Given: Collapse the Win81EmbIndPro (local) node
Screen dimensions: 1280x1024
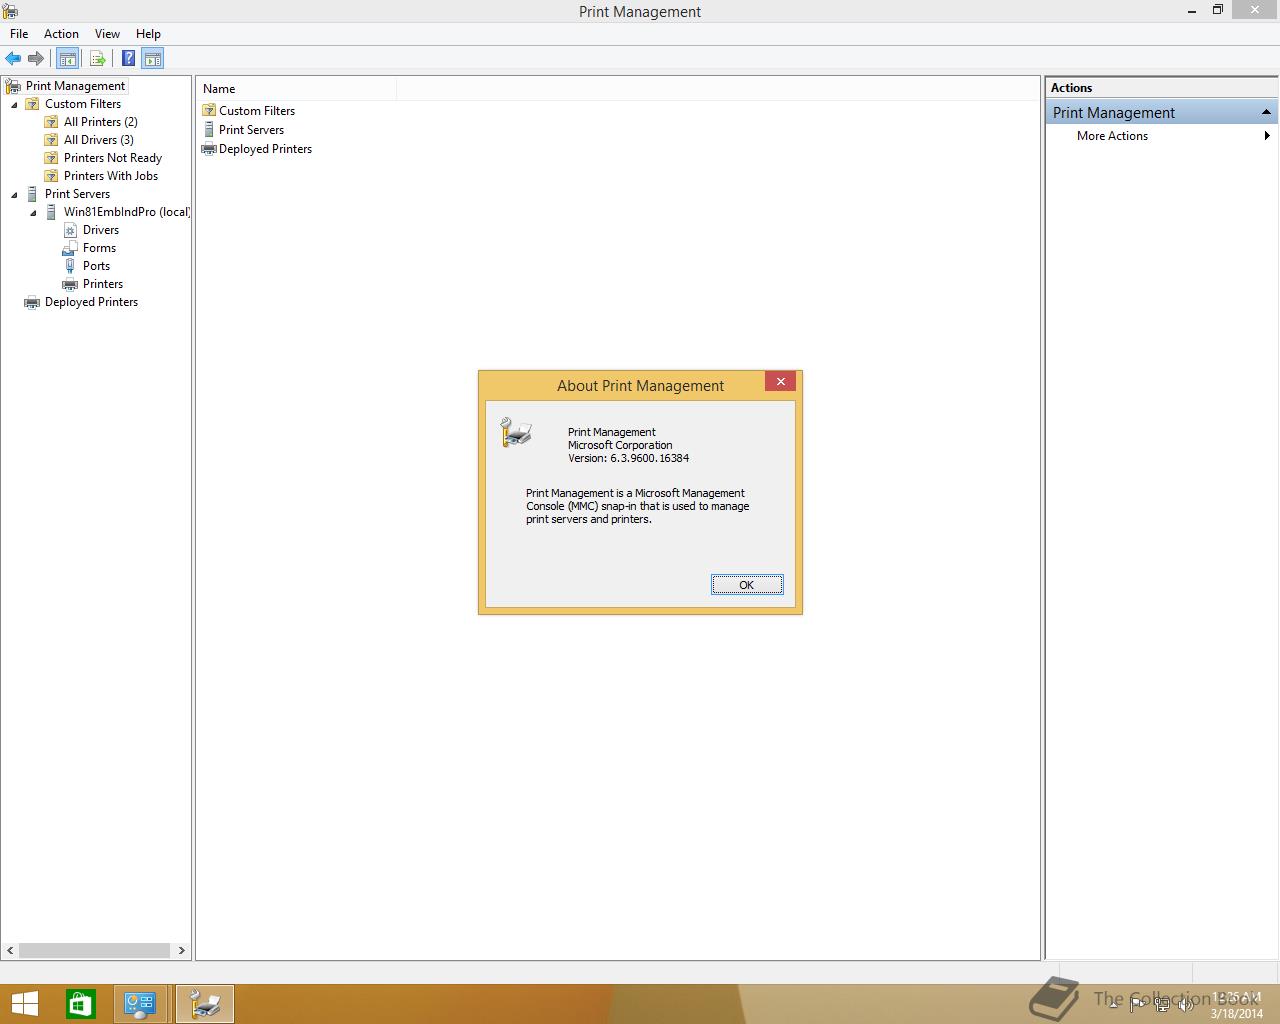Looking at the screenshot, I should coord(33,213).
